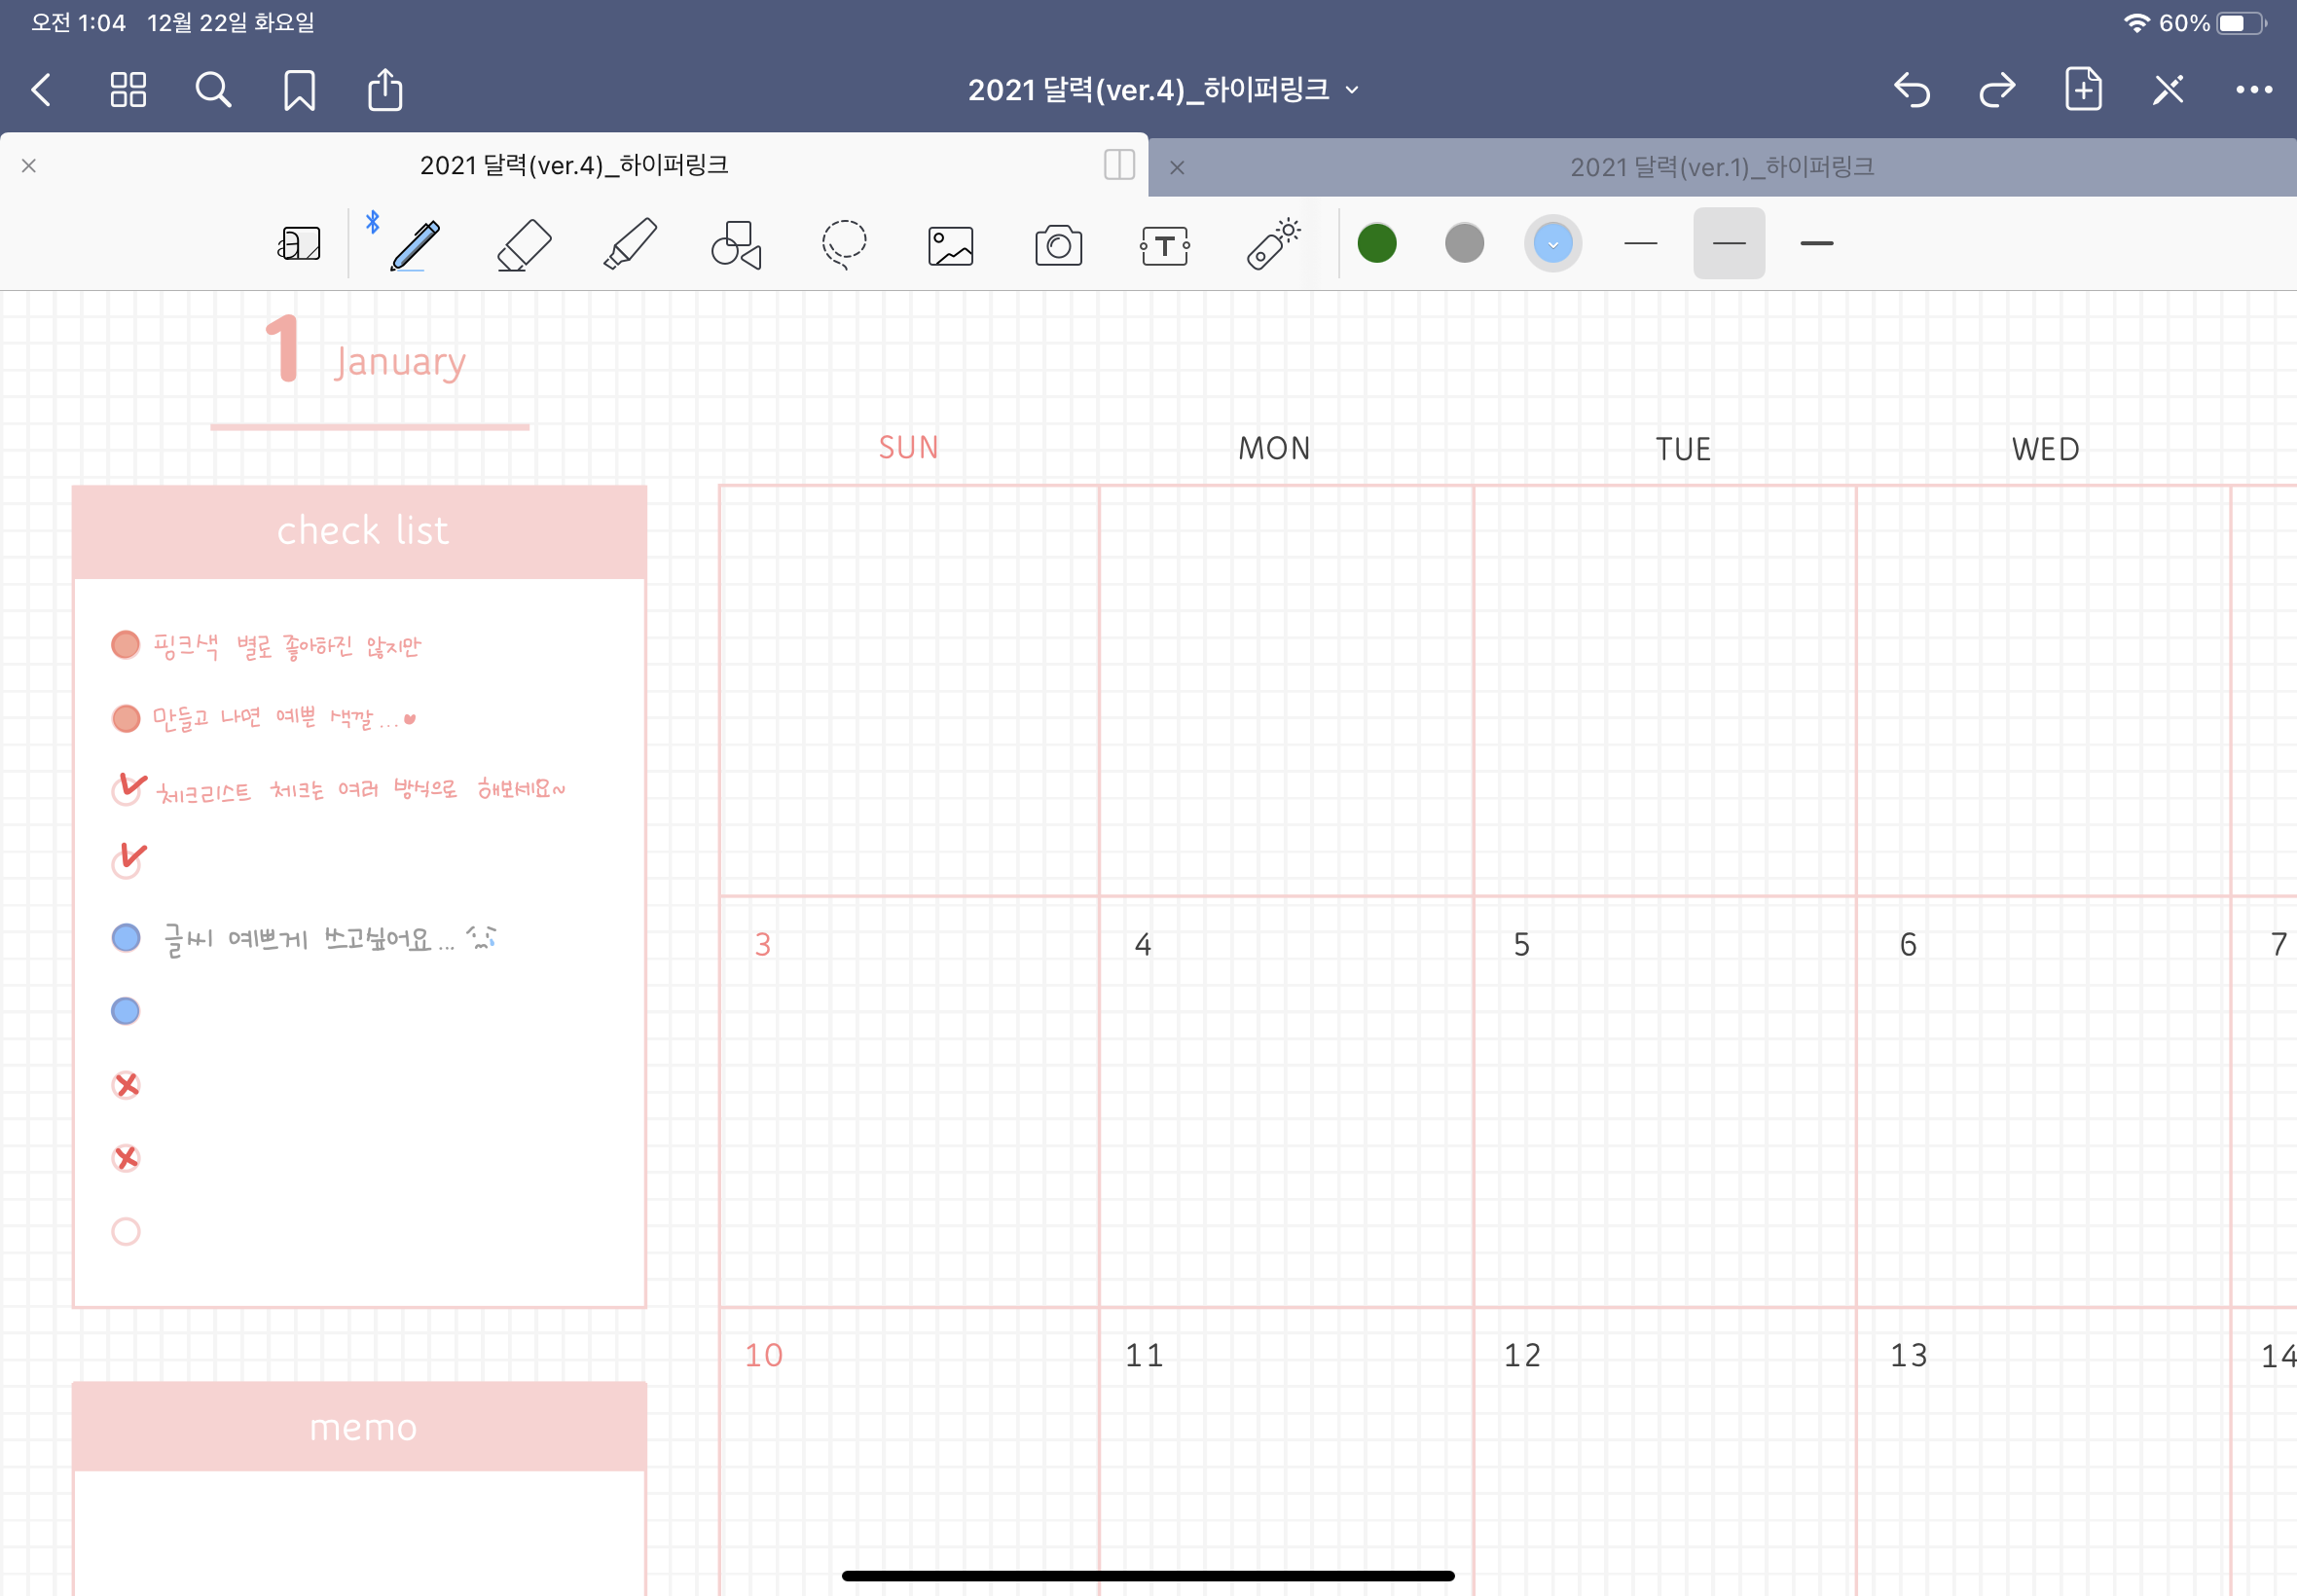Tap the iOS home indicator bar
The height and width of the screenshot is (1596, 2297).
coord(1148,1576)
